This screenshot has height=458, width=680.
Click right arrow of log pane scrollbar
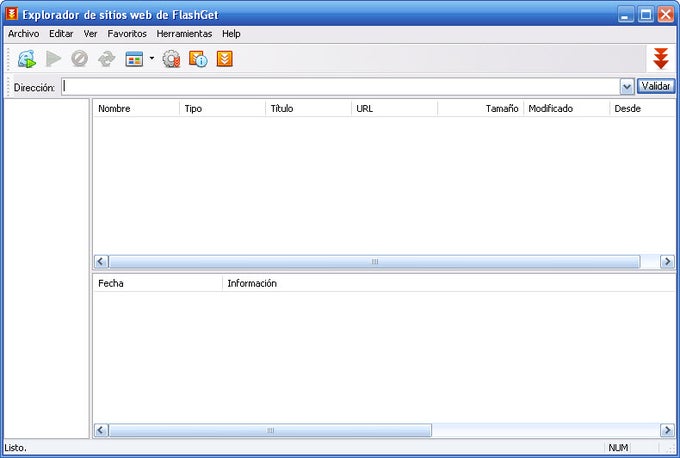(667, 430)
